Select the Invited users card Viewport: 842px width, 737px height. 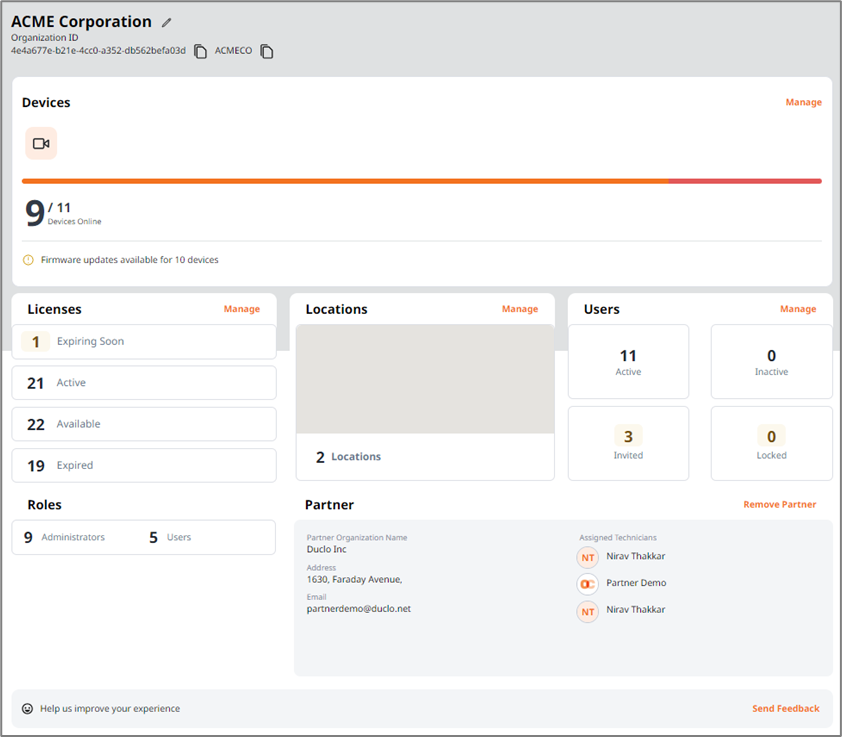coord(628,443)
